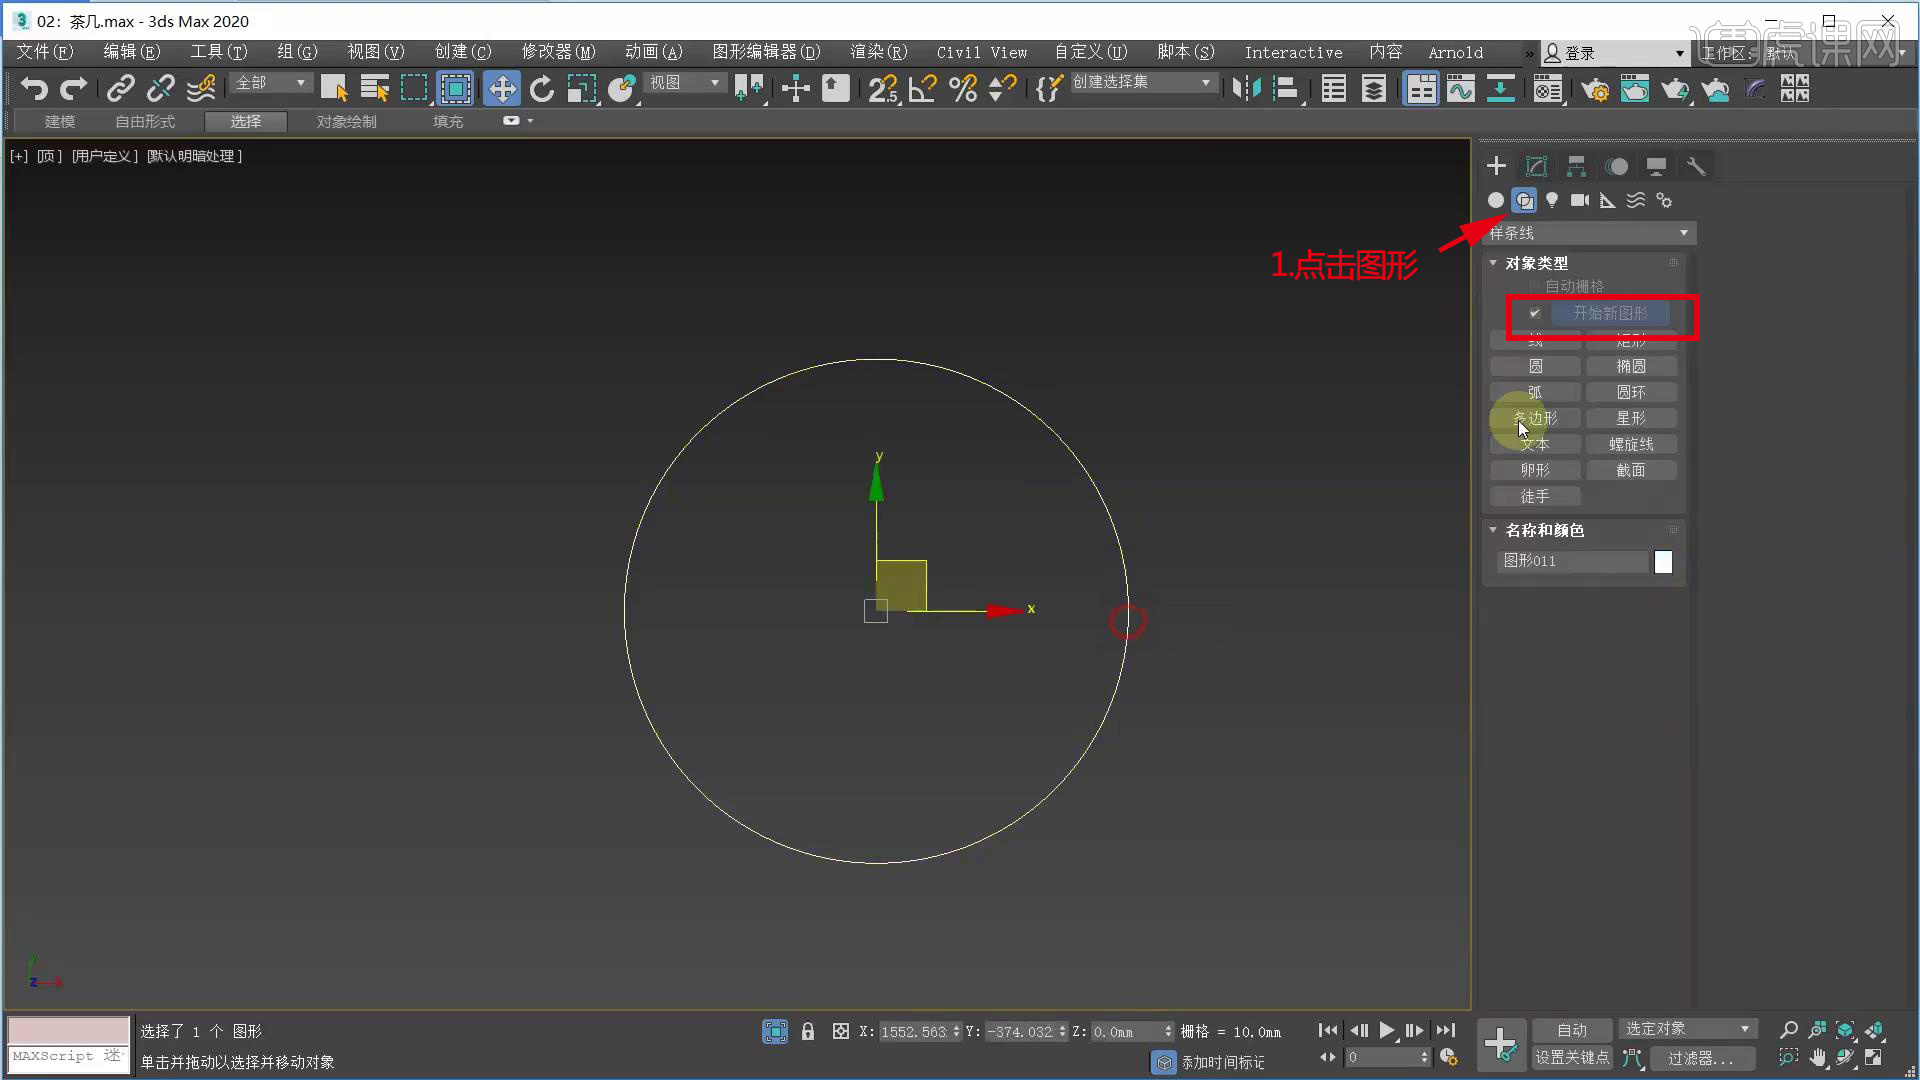Open the Motion panel tab
Screen dimensions: 1920x1080
(x=1616, y=166)
